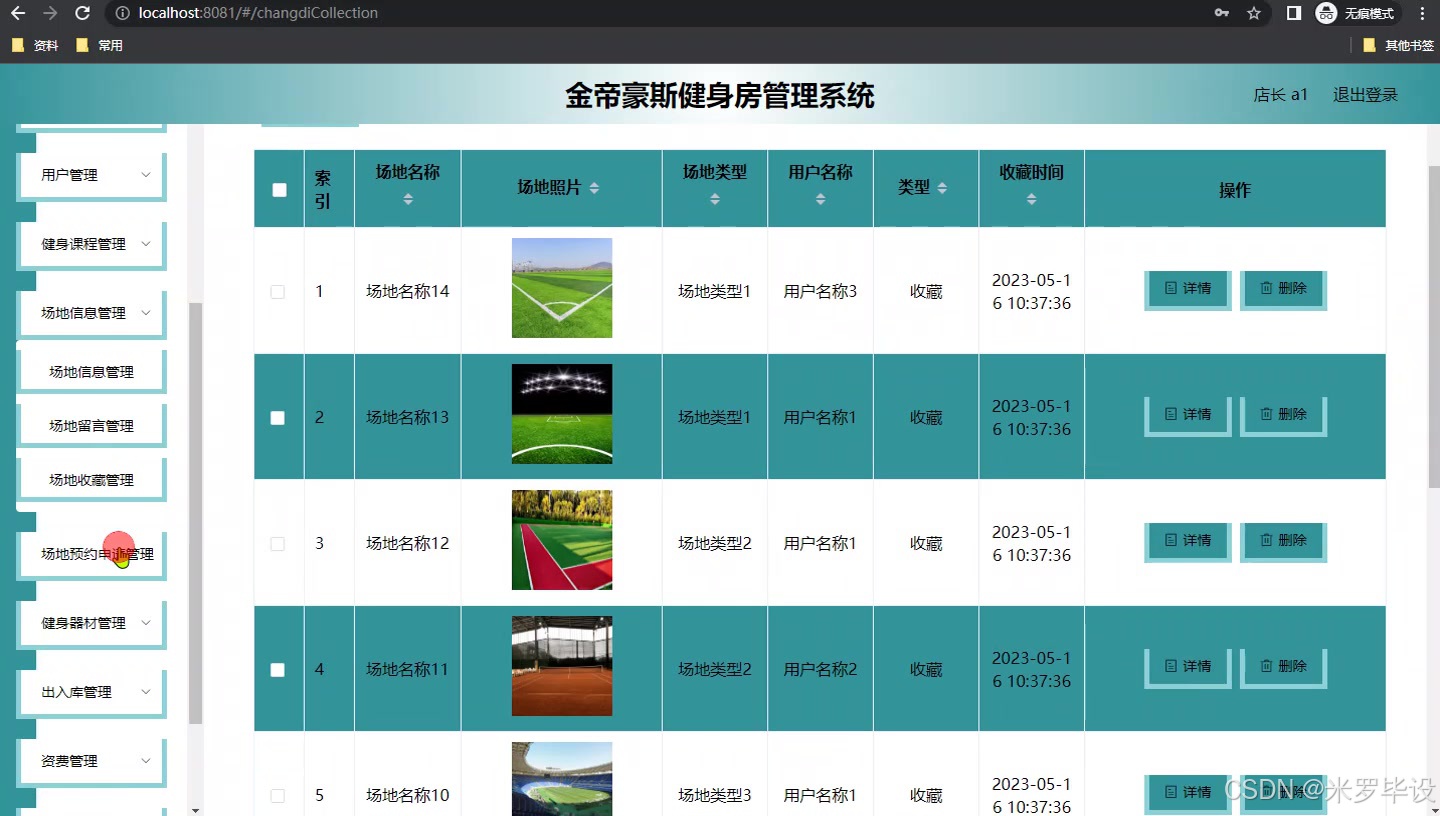Expand the 用户管理 sidebar menu
The width and height of the screenshot is (1440, 816).
(92, 175)
